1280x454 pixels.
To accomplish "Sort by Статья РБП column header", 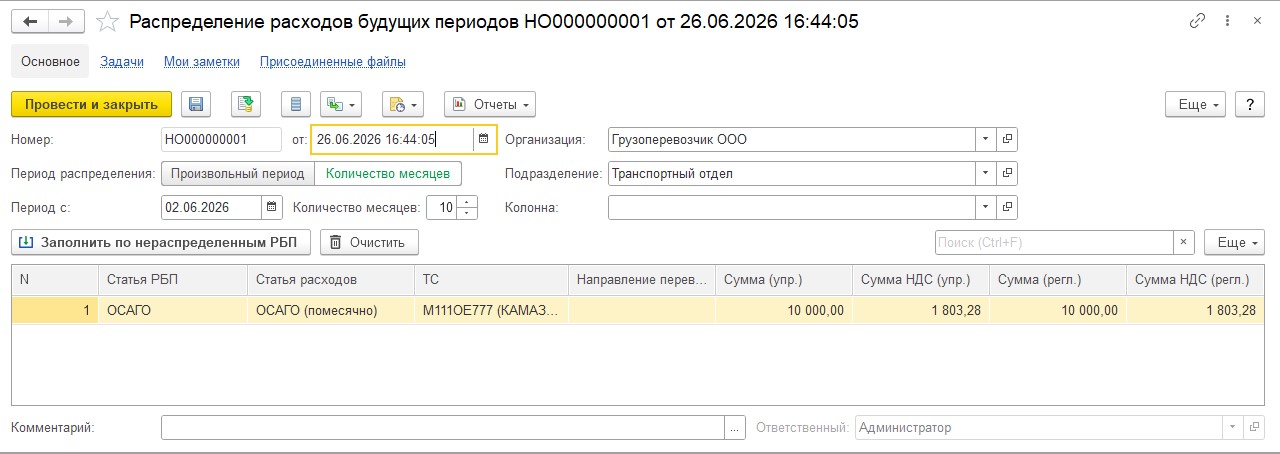I will [172, 280].
